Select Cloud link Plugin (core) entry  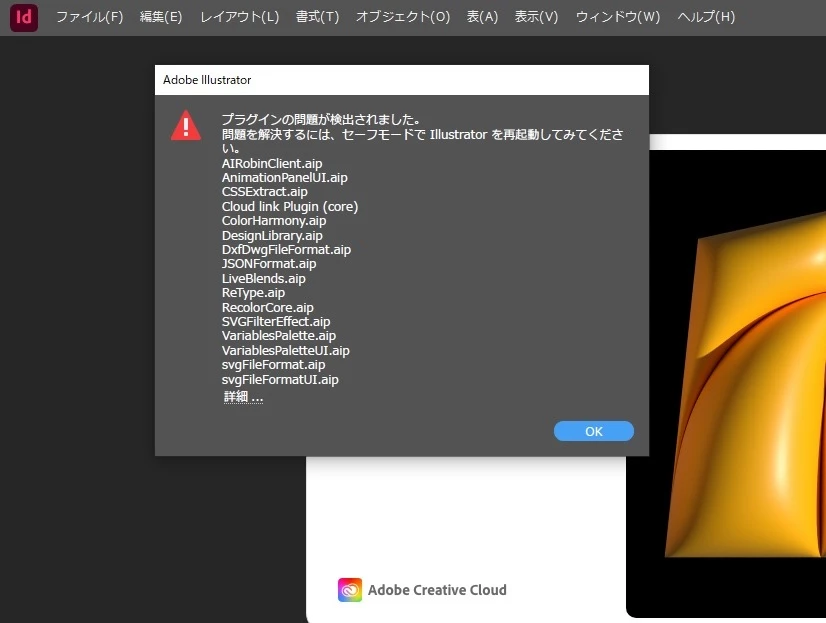[290, 206]
